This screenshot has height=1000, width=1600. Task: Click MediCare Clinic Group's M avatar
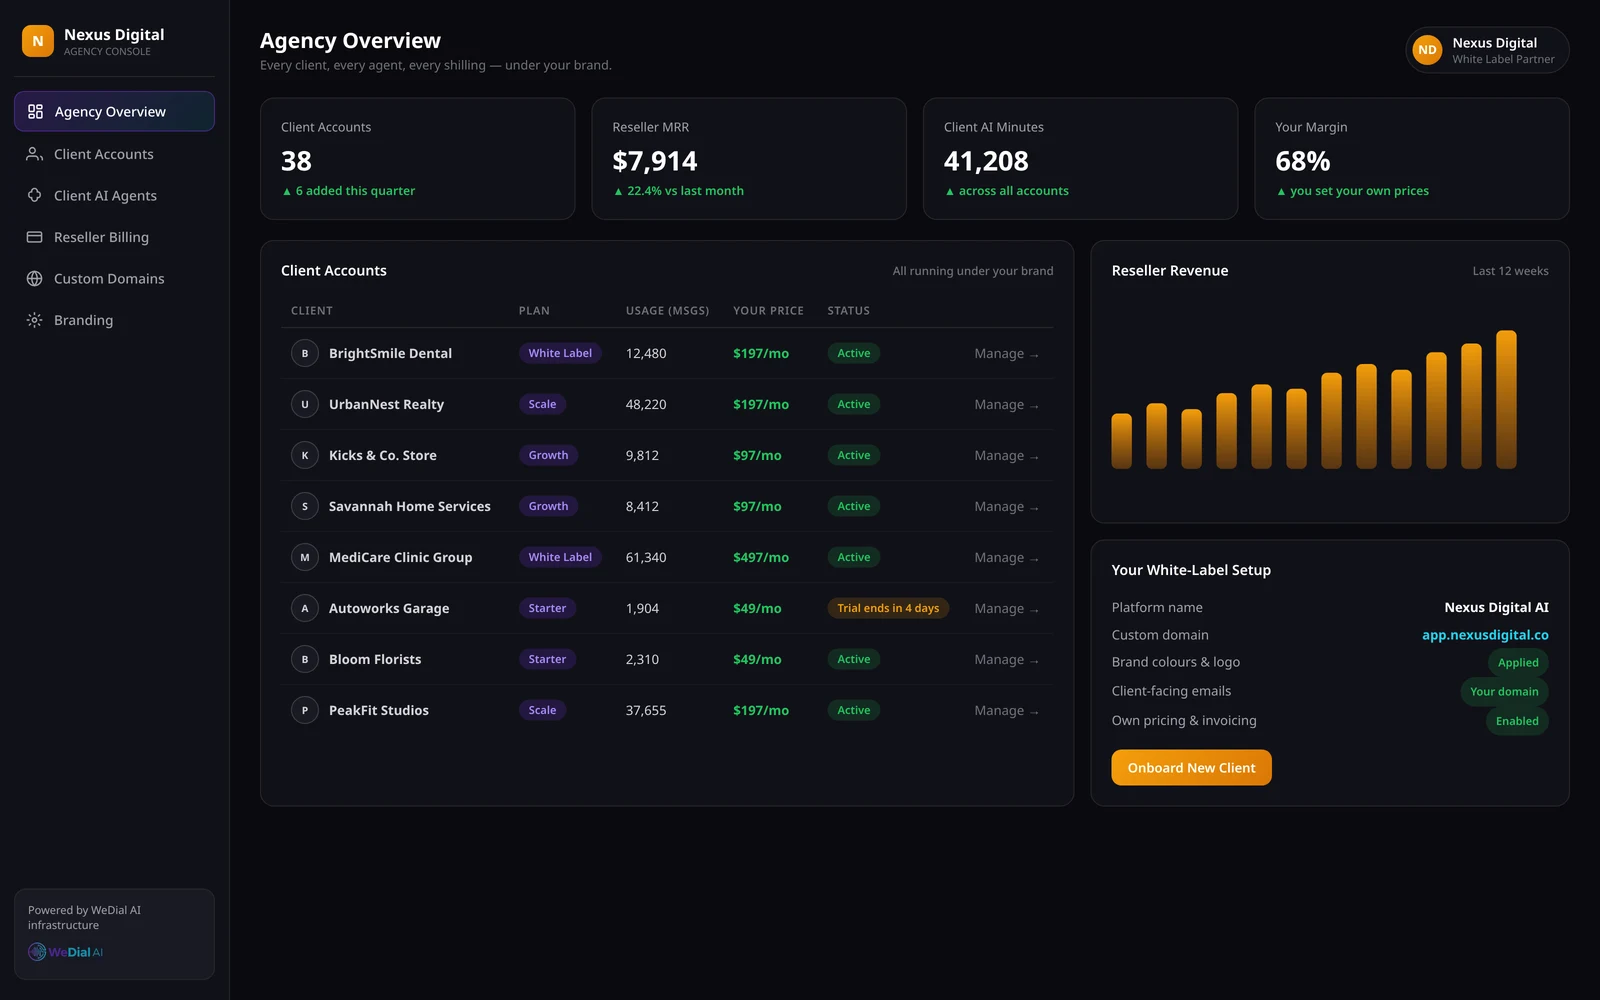click(x=305, y=557)
